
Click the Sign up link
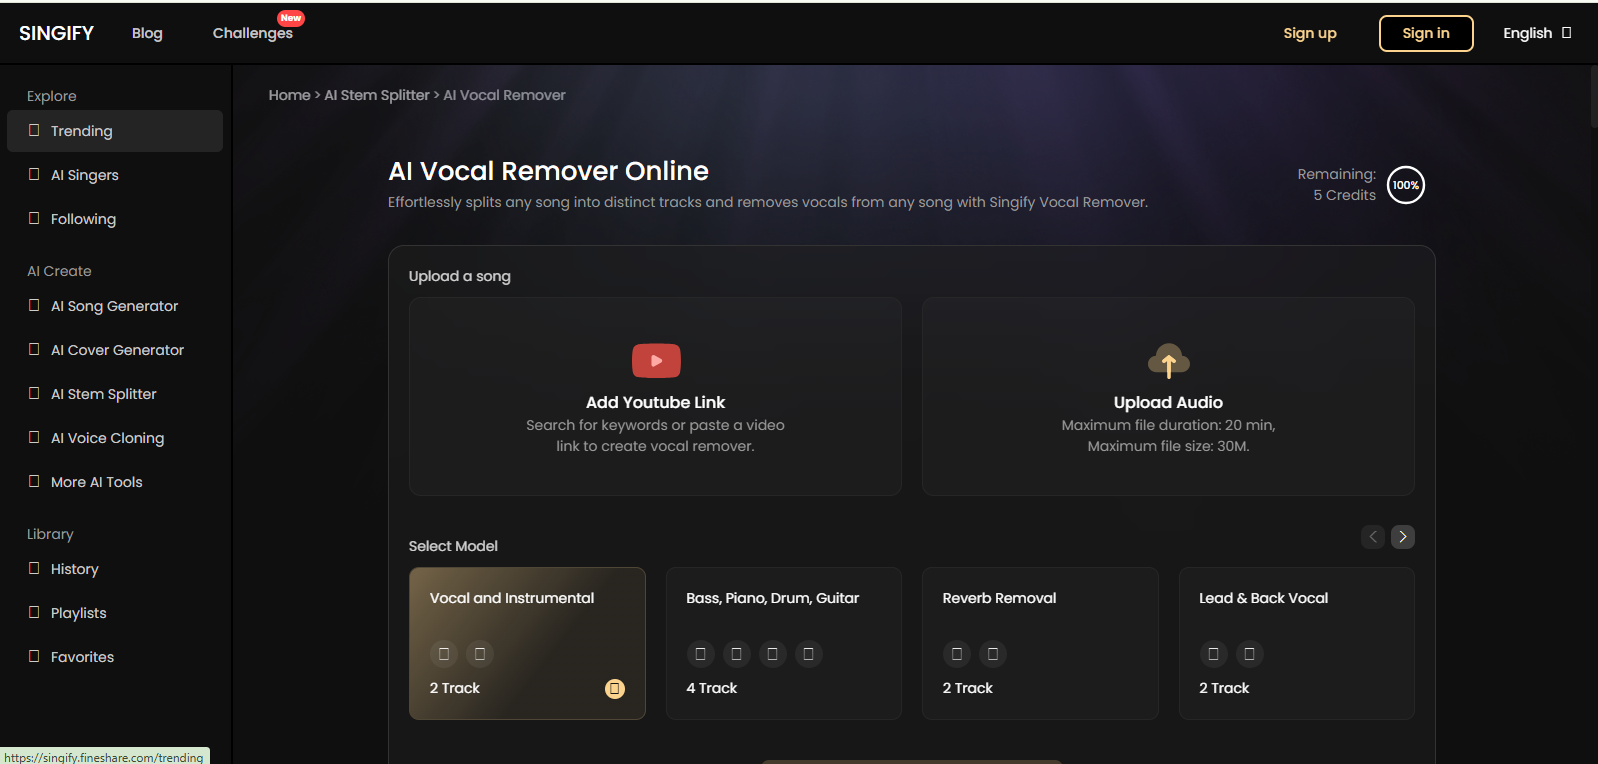click(1310, 33)
